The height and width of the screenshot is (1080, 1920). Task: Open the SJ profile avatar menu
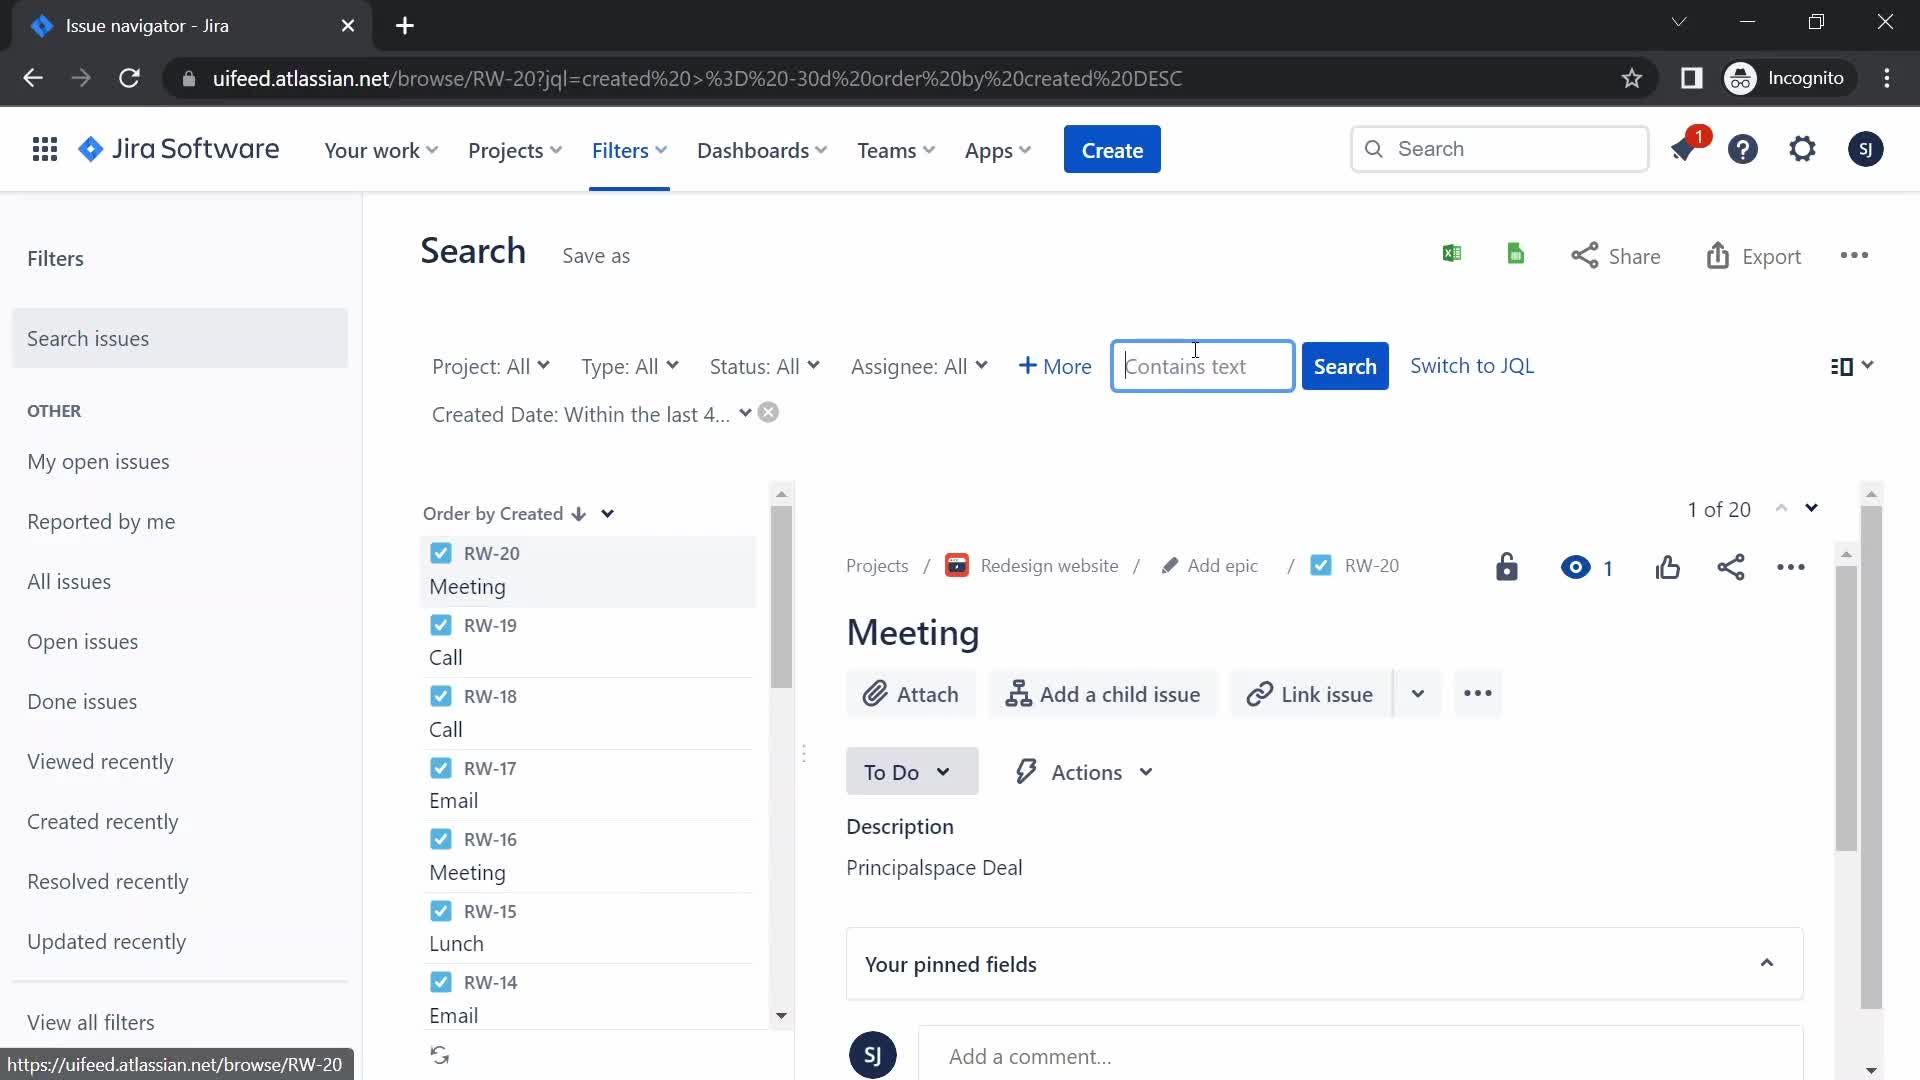tap(1865, 149)
